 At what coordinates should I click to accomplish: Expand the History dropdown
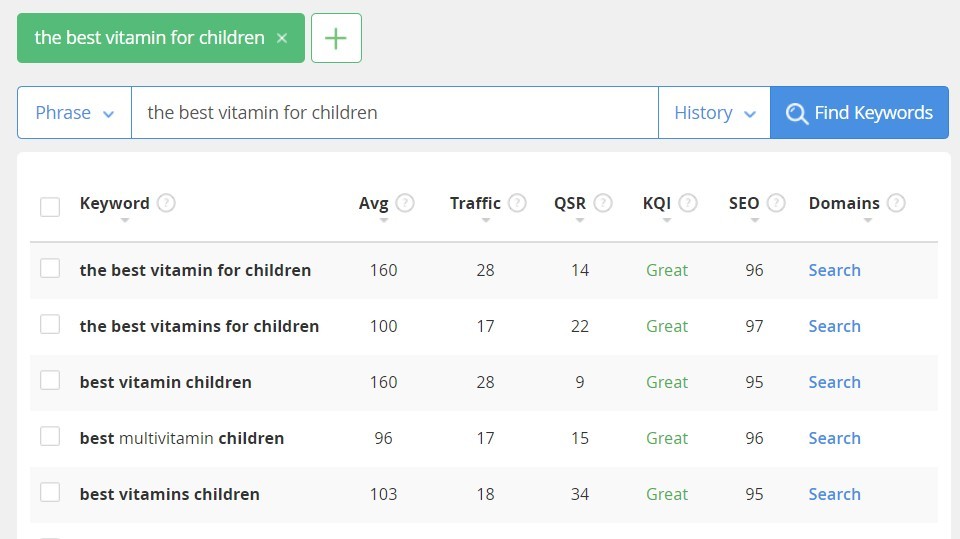point(714,113)
